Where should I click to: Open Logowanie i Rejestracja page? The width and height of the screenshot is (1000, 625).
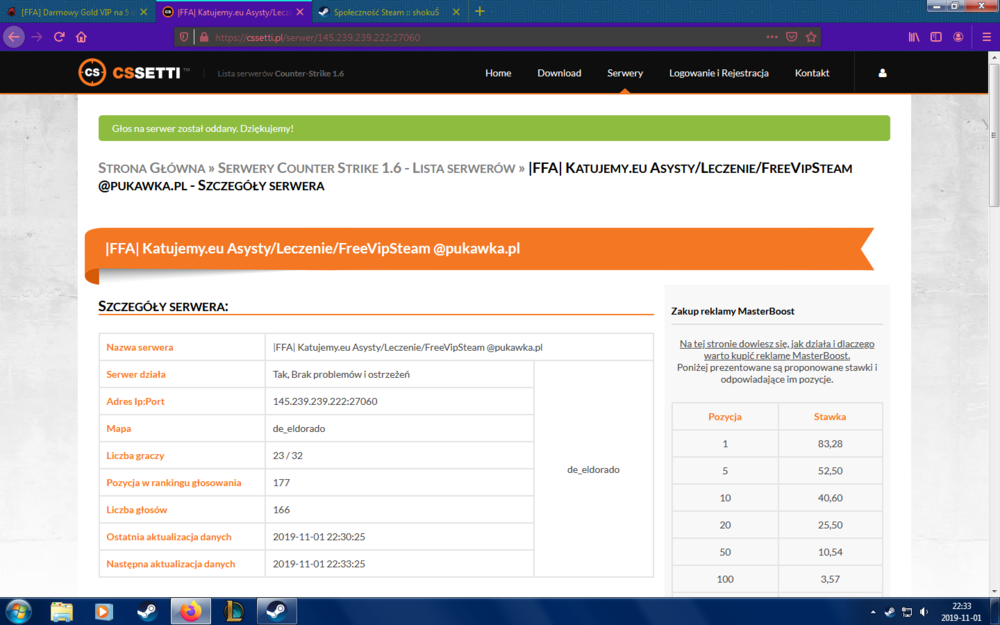coord(719,73)
